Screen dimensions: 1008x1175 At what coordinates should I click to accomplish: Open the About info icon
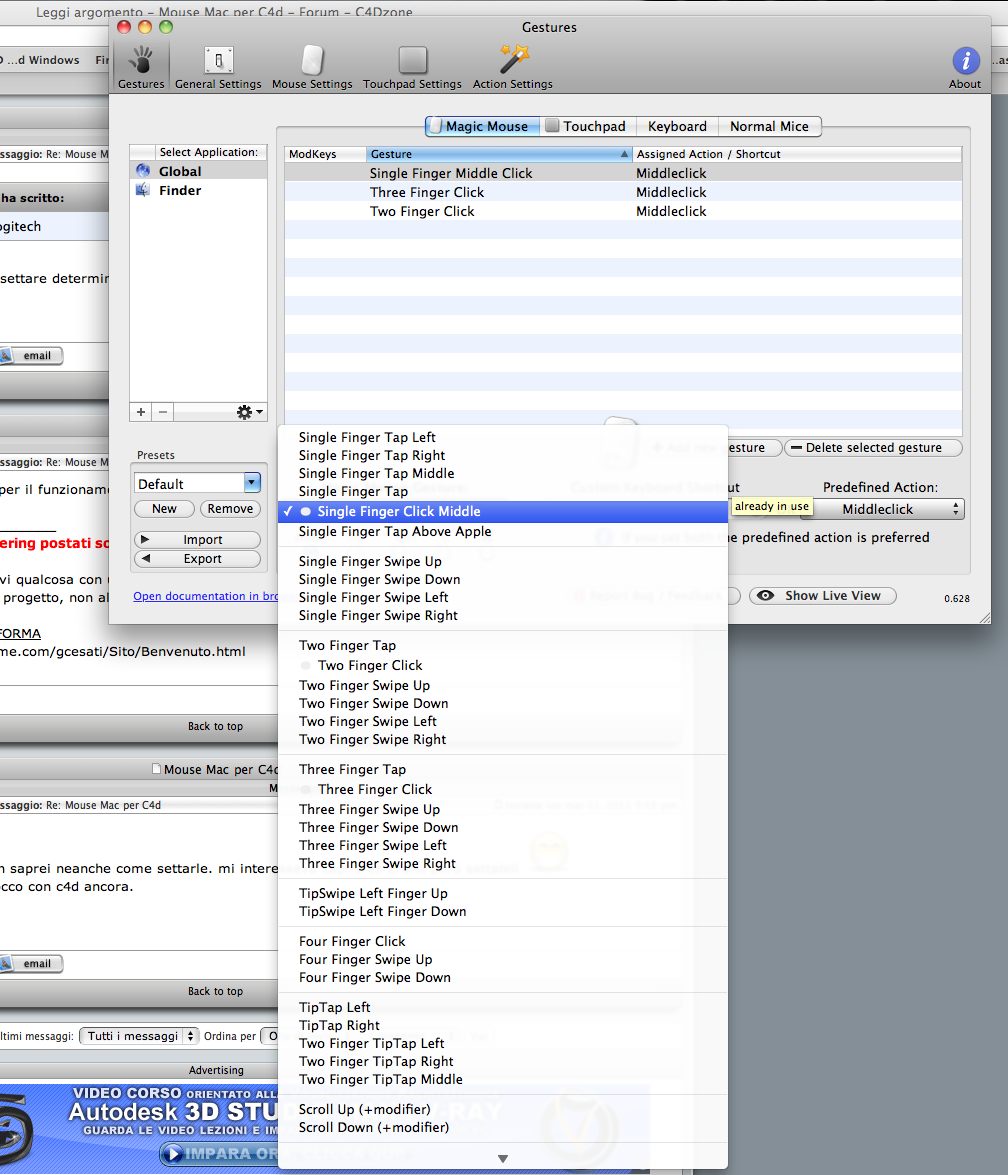point(965,67)
